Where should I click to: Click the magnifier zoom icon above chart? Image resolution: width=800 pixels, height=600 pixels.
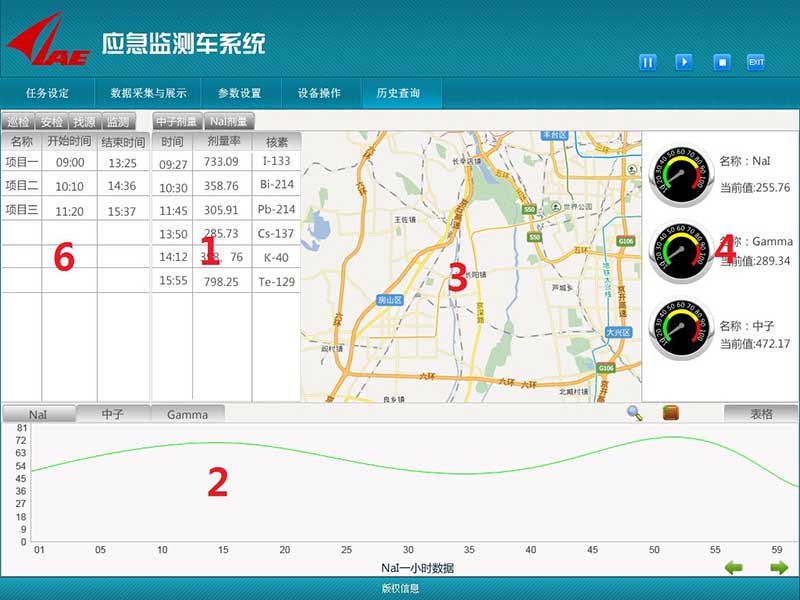click(x=634, y=413)
